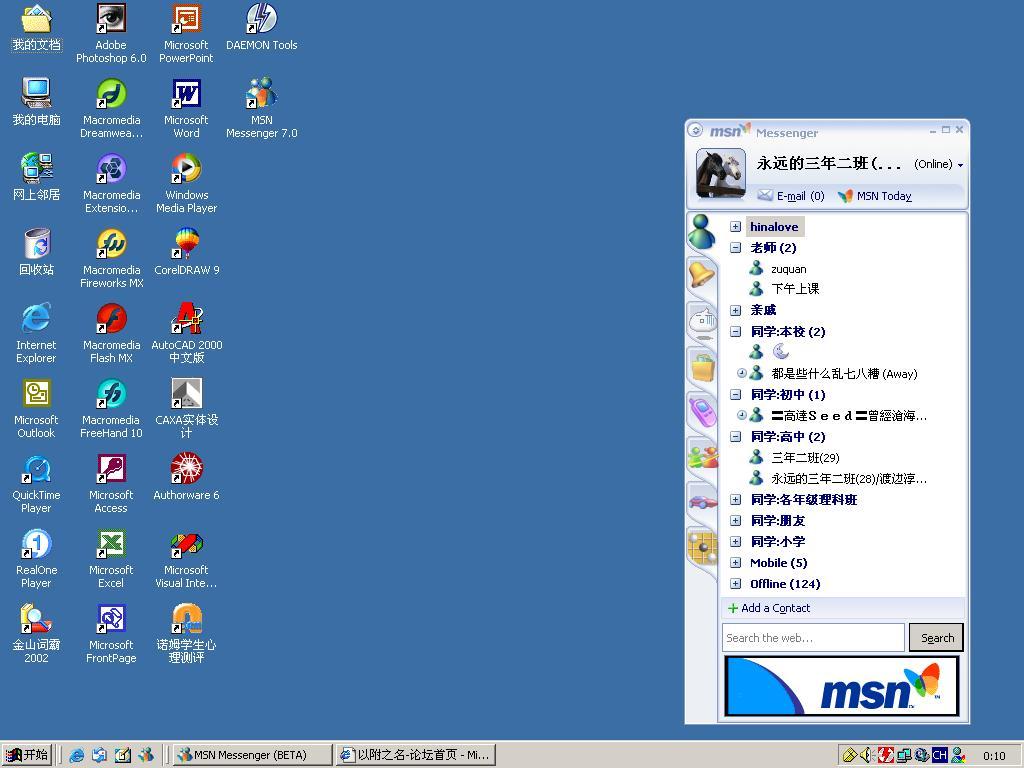Launch QuickTime Player desktop icon
The height and width of the screenshot is (768, 1024).
(36, 484)
